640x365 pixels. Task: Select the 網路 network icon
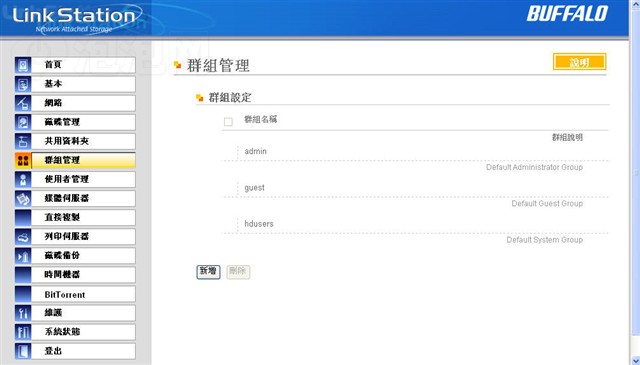(x=23, y=103)
